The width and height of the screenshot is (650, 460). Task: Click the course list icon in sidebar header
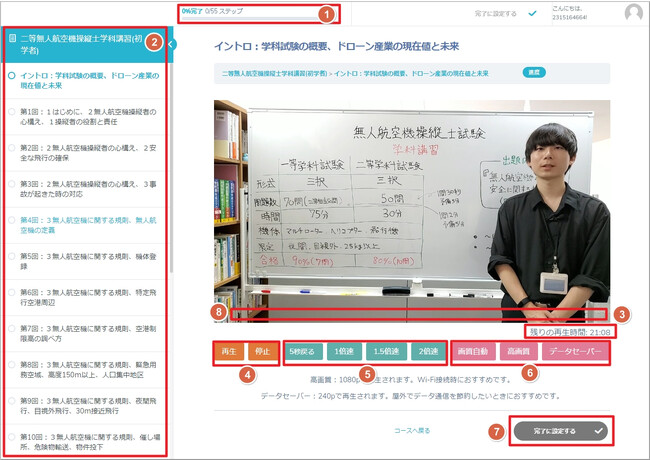coord(12,38)
